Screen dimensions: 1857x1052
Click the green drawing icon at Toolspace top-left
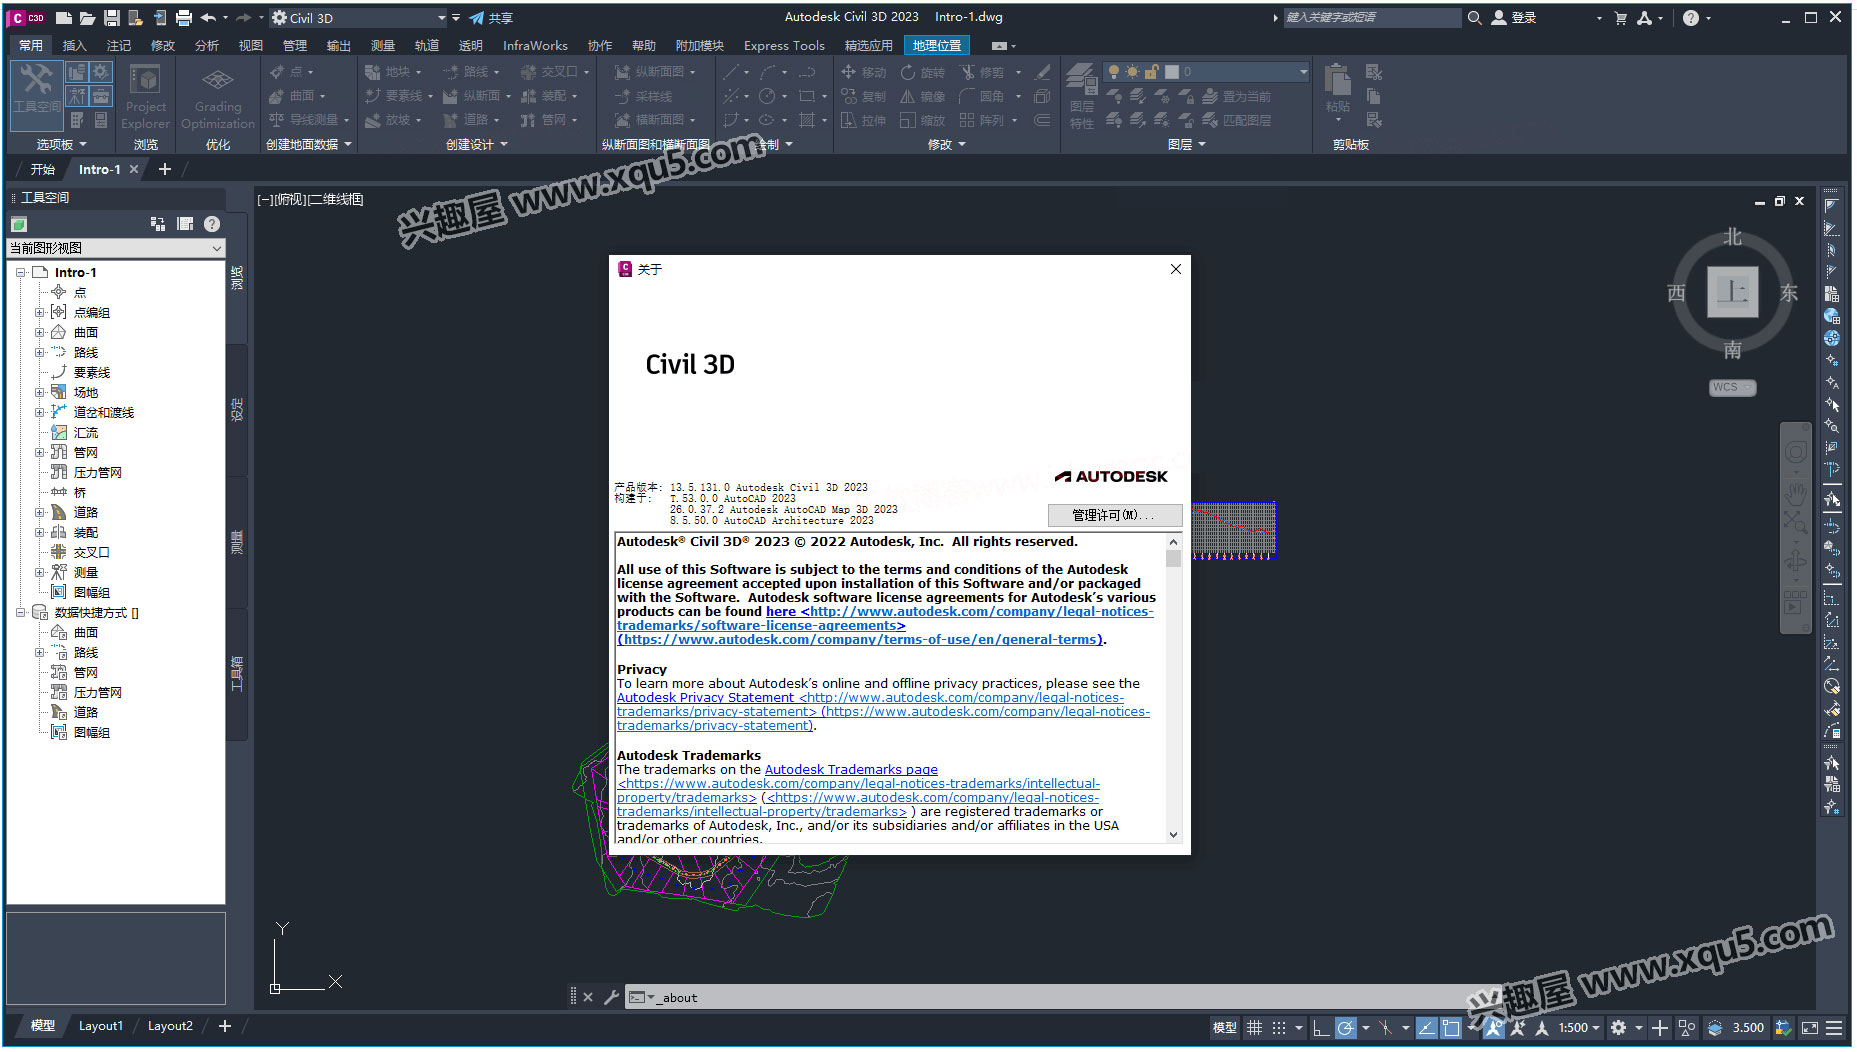(19, 224)
